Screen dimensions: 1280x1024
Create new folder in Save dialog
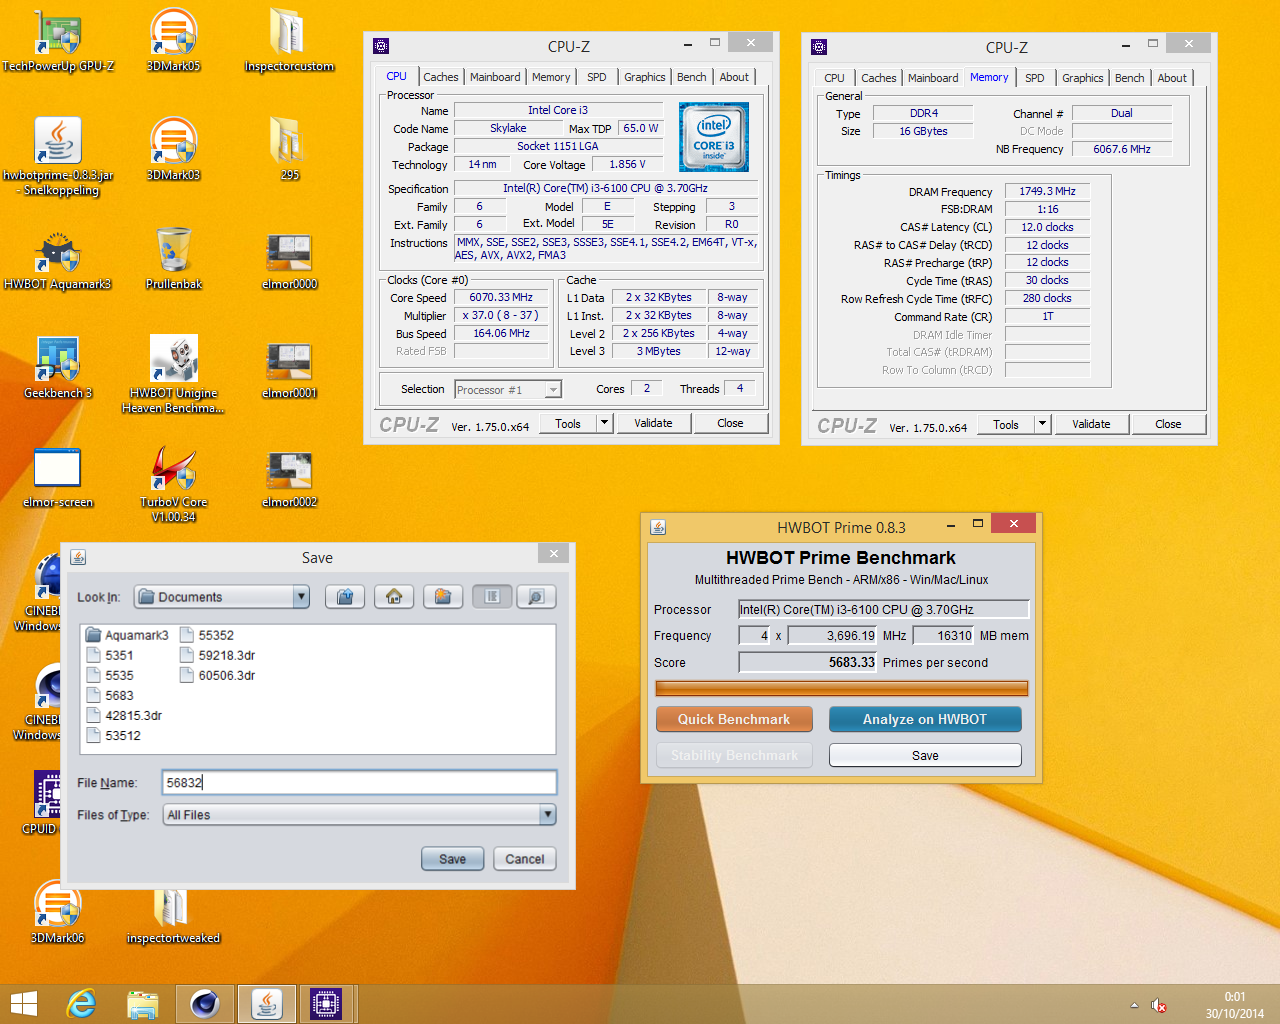tap(443, 597)
